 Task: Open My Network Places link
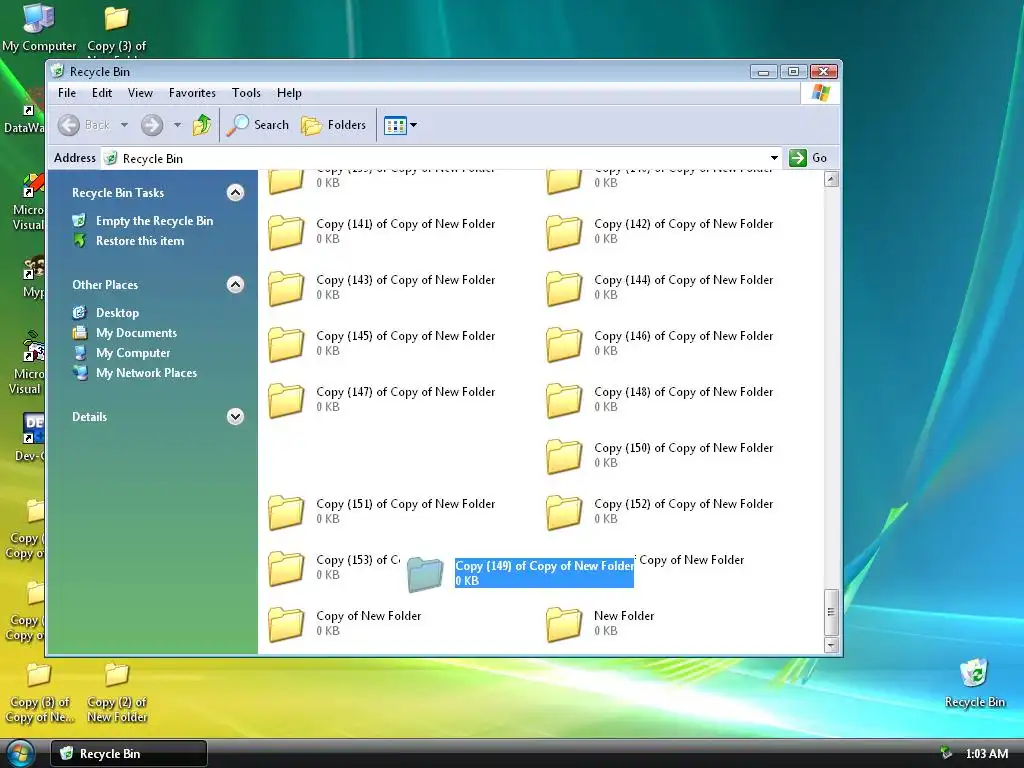click(146, 373)
